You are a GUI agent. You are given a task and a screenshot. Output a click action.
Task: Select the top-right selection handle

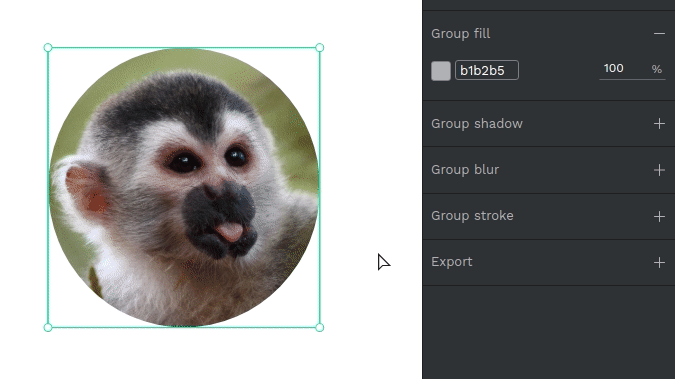click(319, 47)
